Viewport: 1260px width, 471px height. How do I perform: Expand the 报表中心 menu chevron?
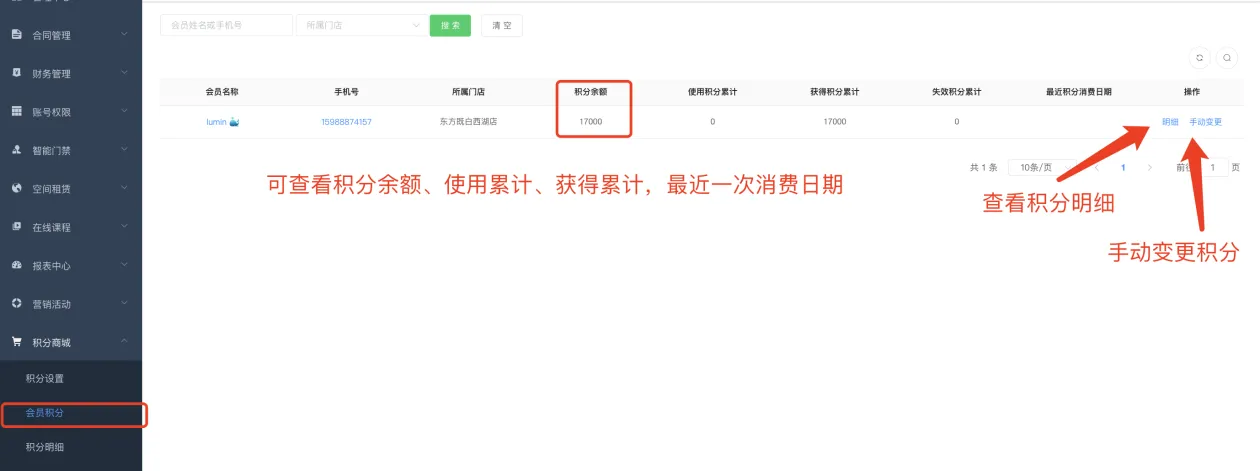[x=124, y=265]
